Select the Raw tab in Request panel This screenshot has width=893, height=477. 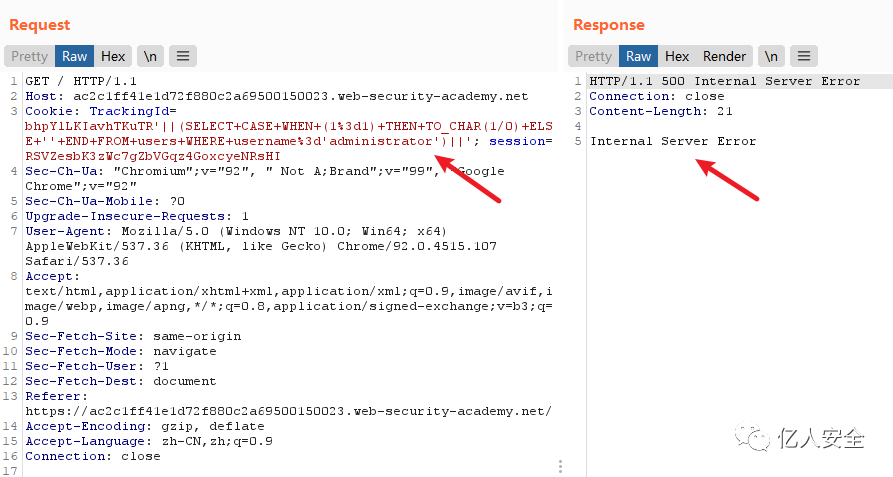coord(75,56)
